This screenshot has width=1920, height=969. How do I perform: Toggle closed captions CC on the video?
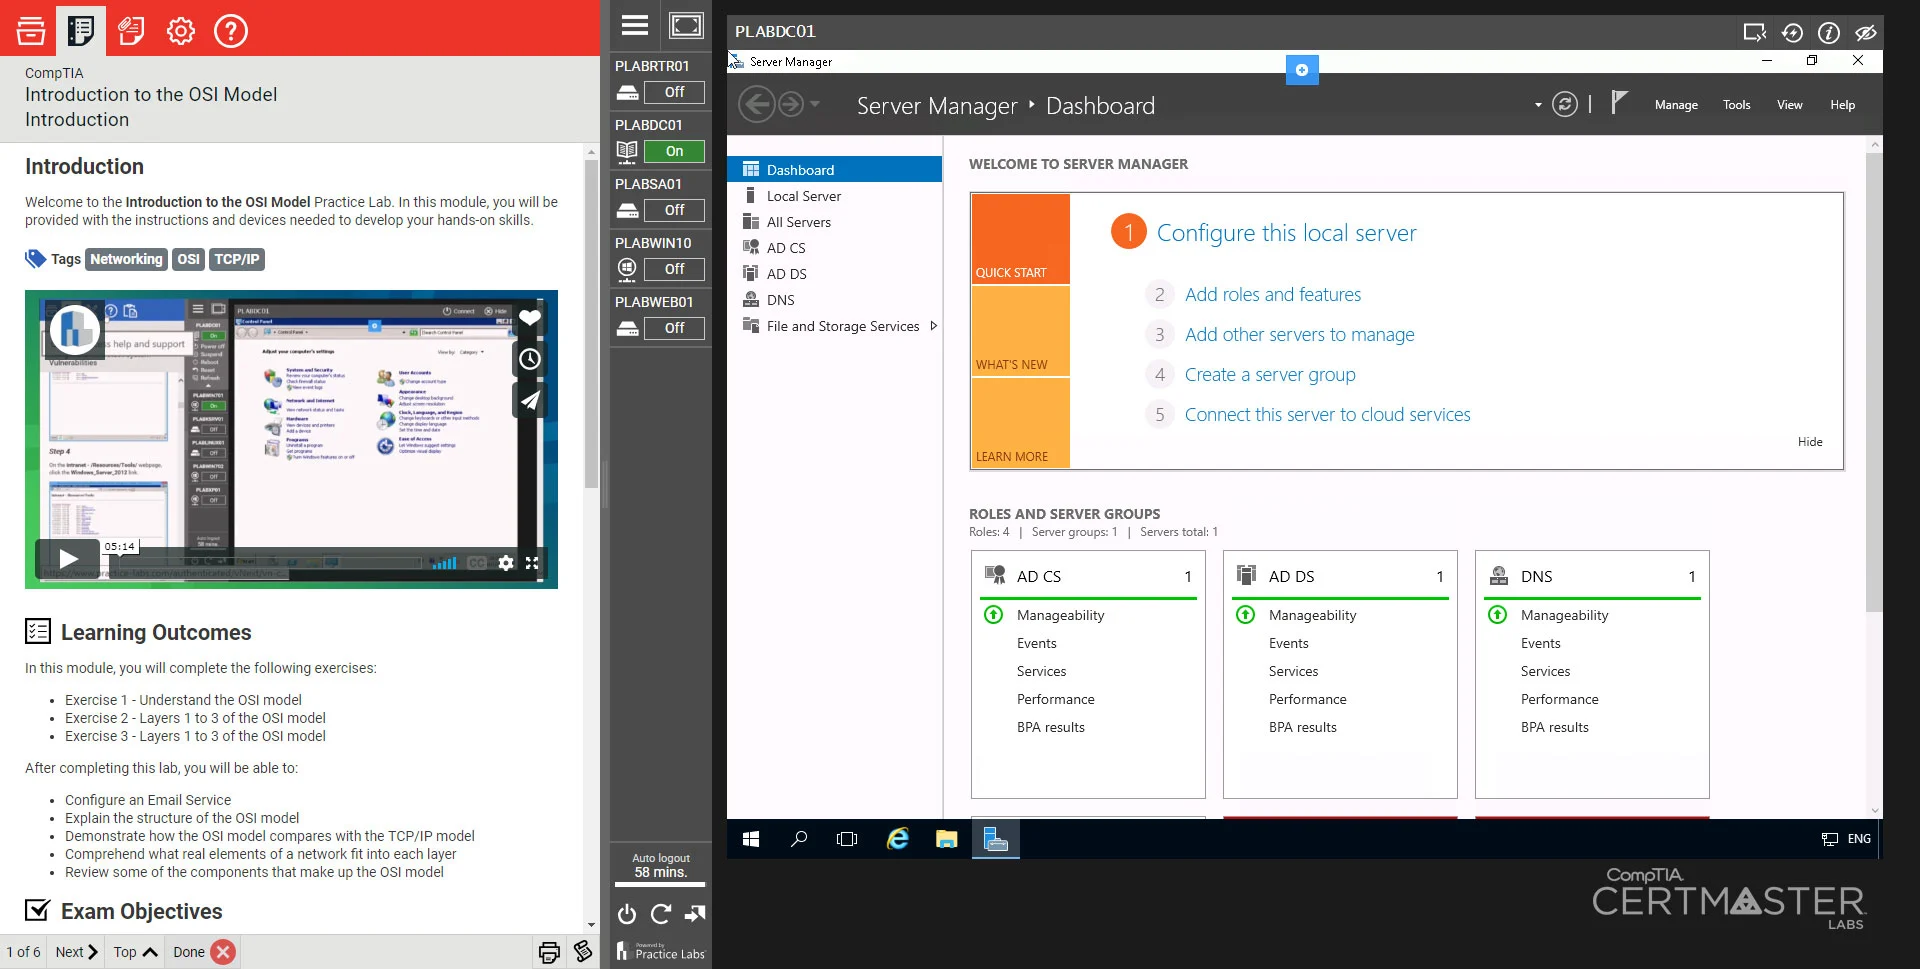[x=477, y=563]
